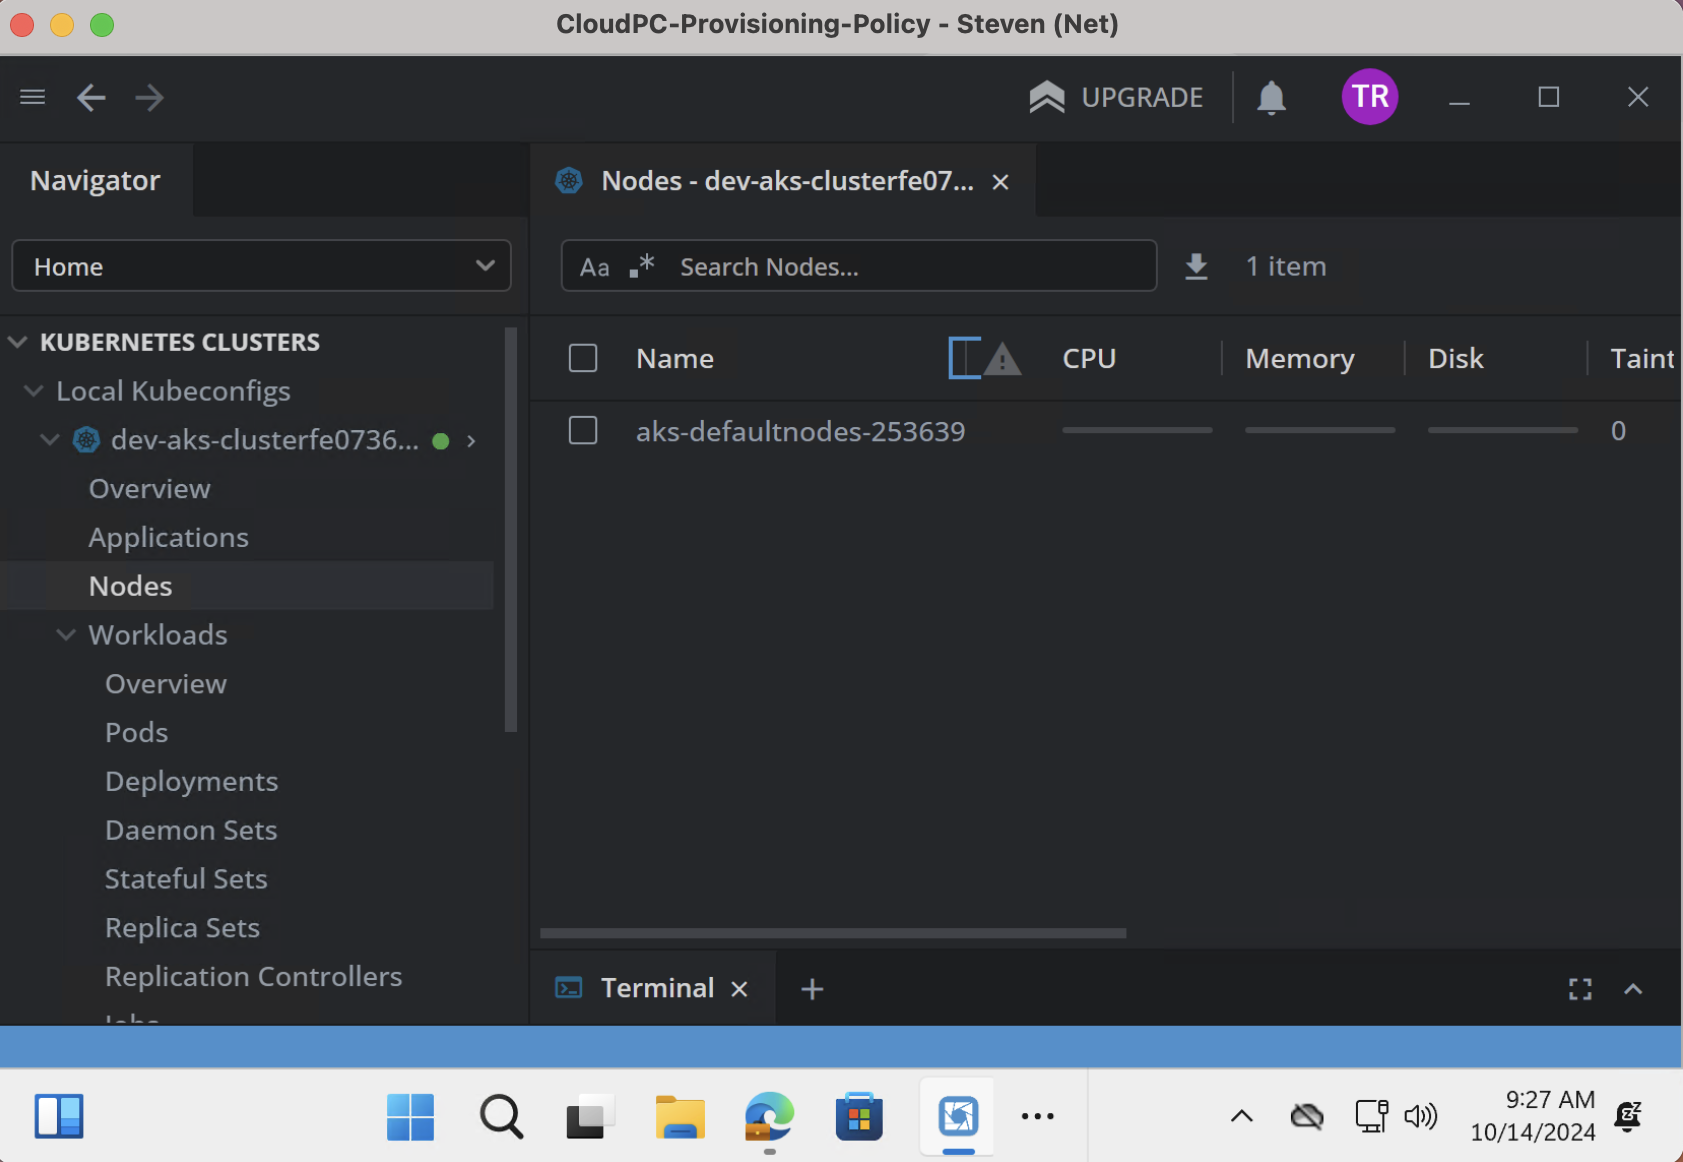Click the Disk usage bar of the node
Screen dimensions: 1683x1162
pyautogui.click(x=1503, y=430)
